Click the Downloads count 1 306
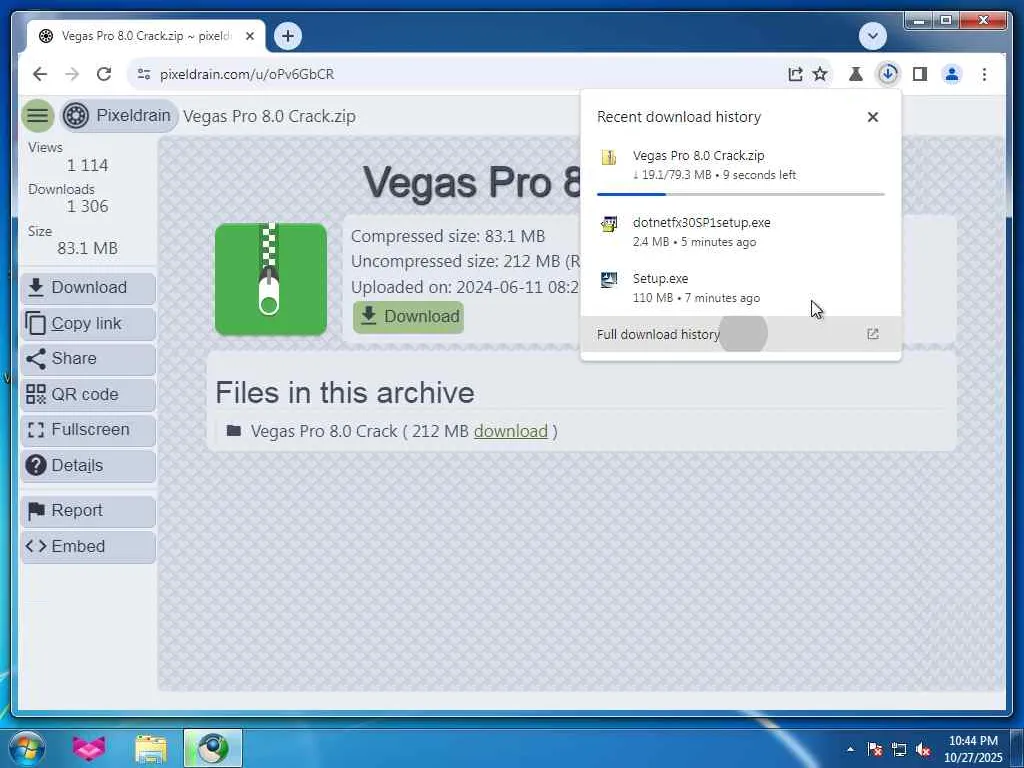The height and width of the screenshot is (768, 1024). pyautogui.click(x=88, y=206)
